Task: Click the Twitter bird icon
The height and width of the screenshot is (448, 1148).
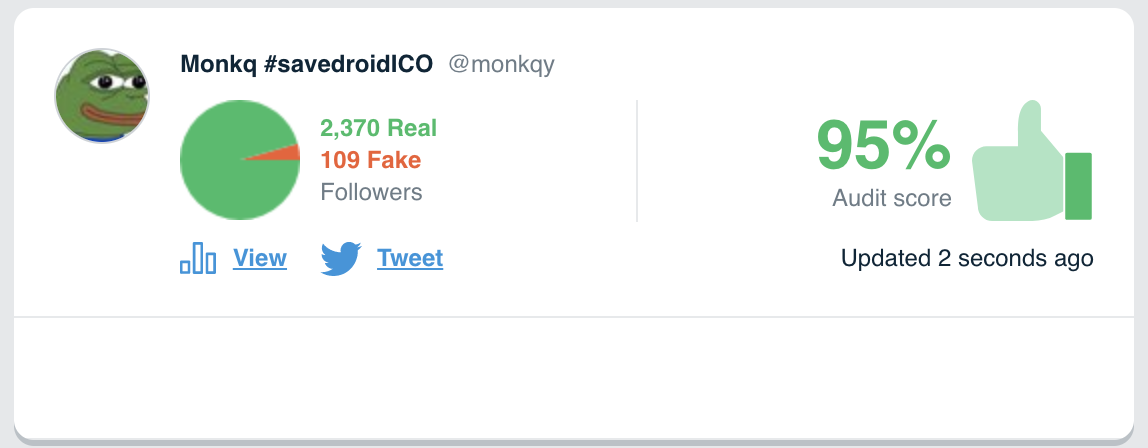Action: 341,258
